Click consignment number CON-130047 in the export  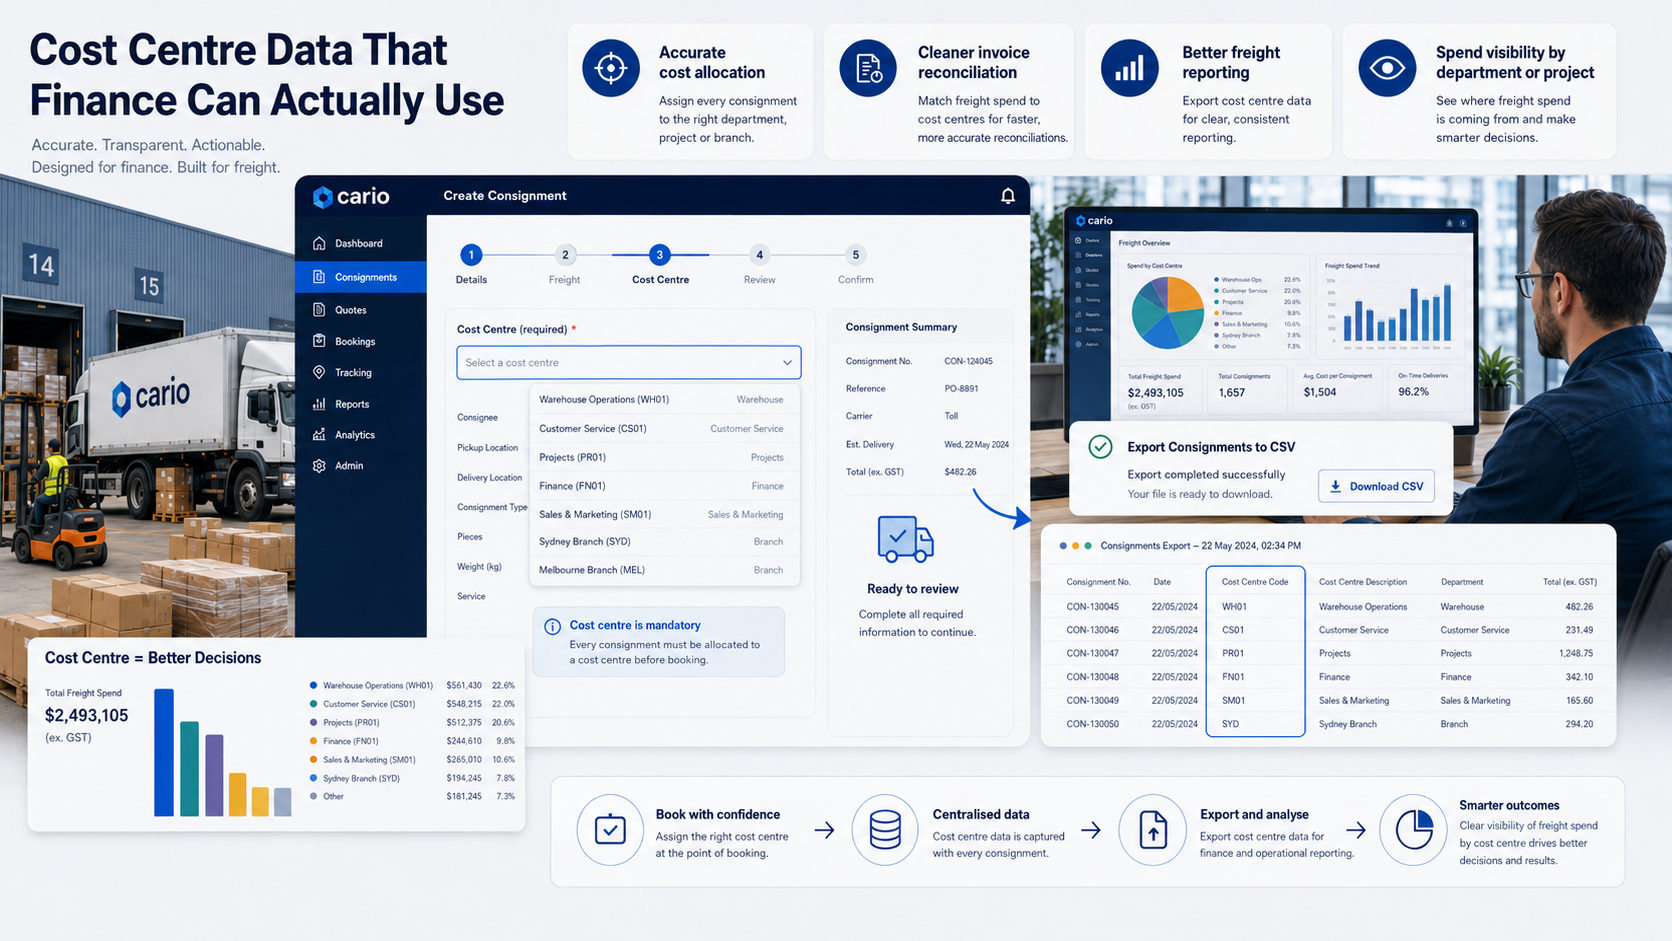pos(1093,653)
